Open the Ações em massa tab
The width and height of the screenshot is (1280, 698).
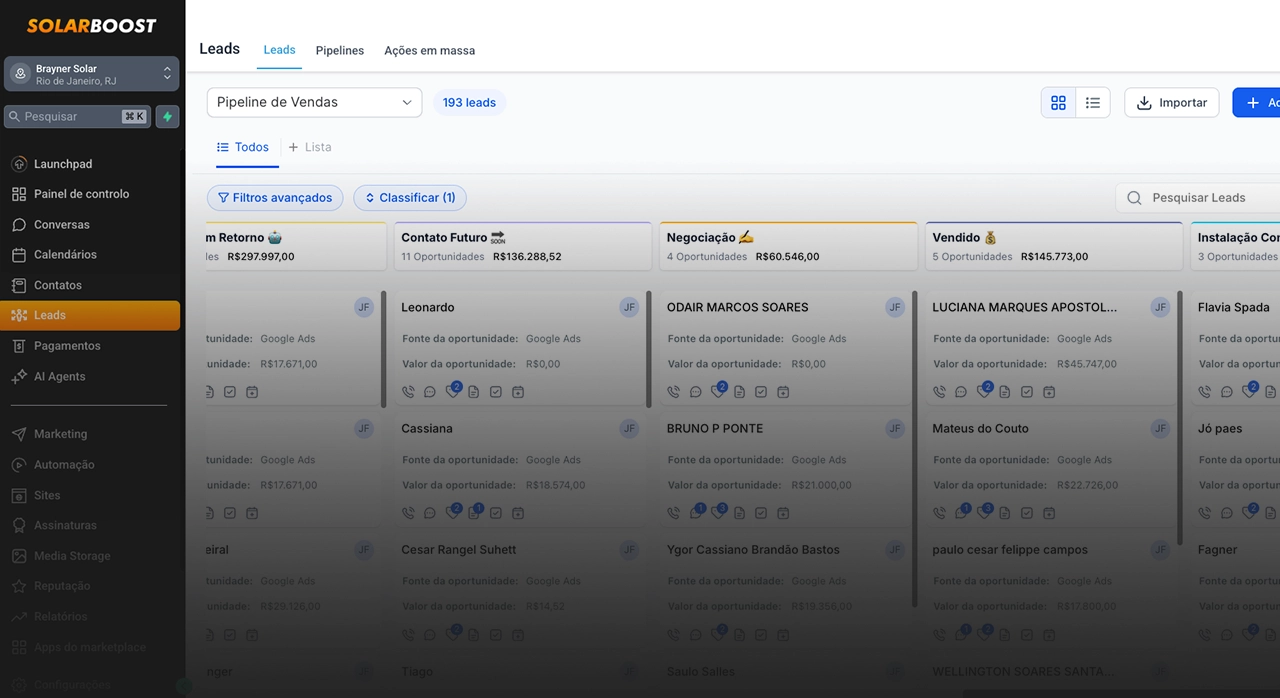430,50
